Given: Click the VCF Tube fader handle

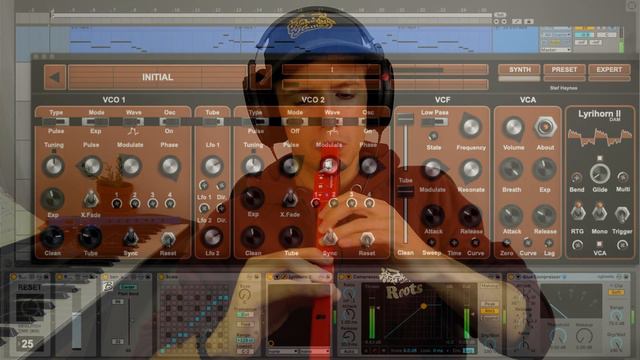Looking at the screenshot, I should pos(405,120).
